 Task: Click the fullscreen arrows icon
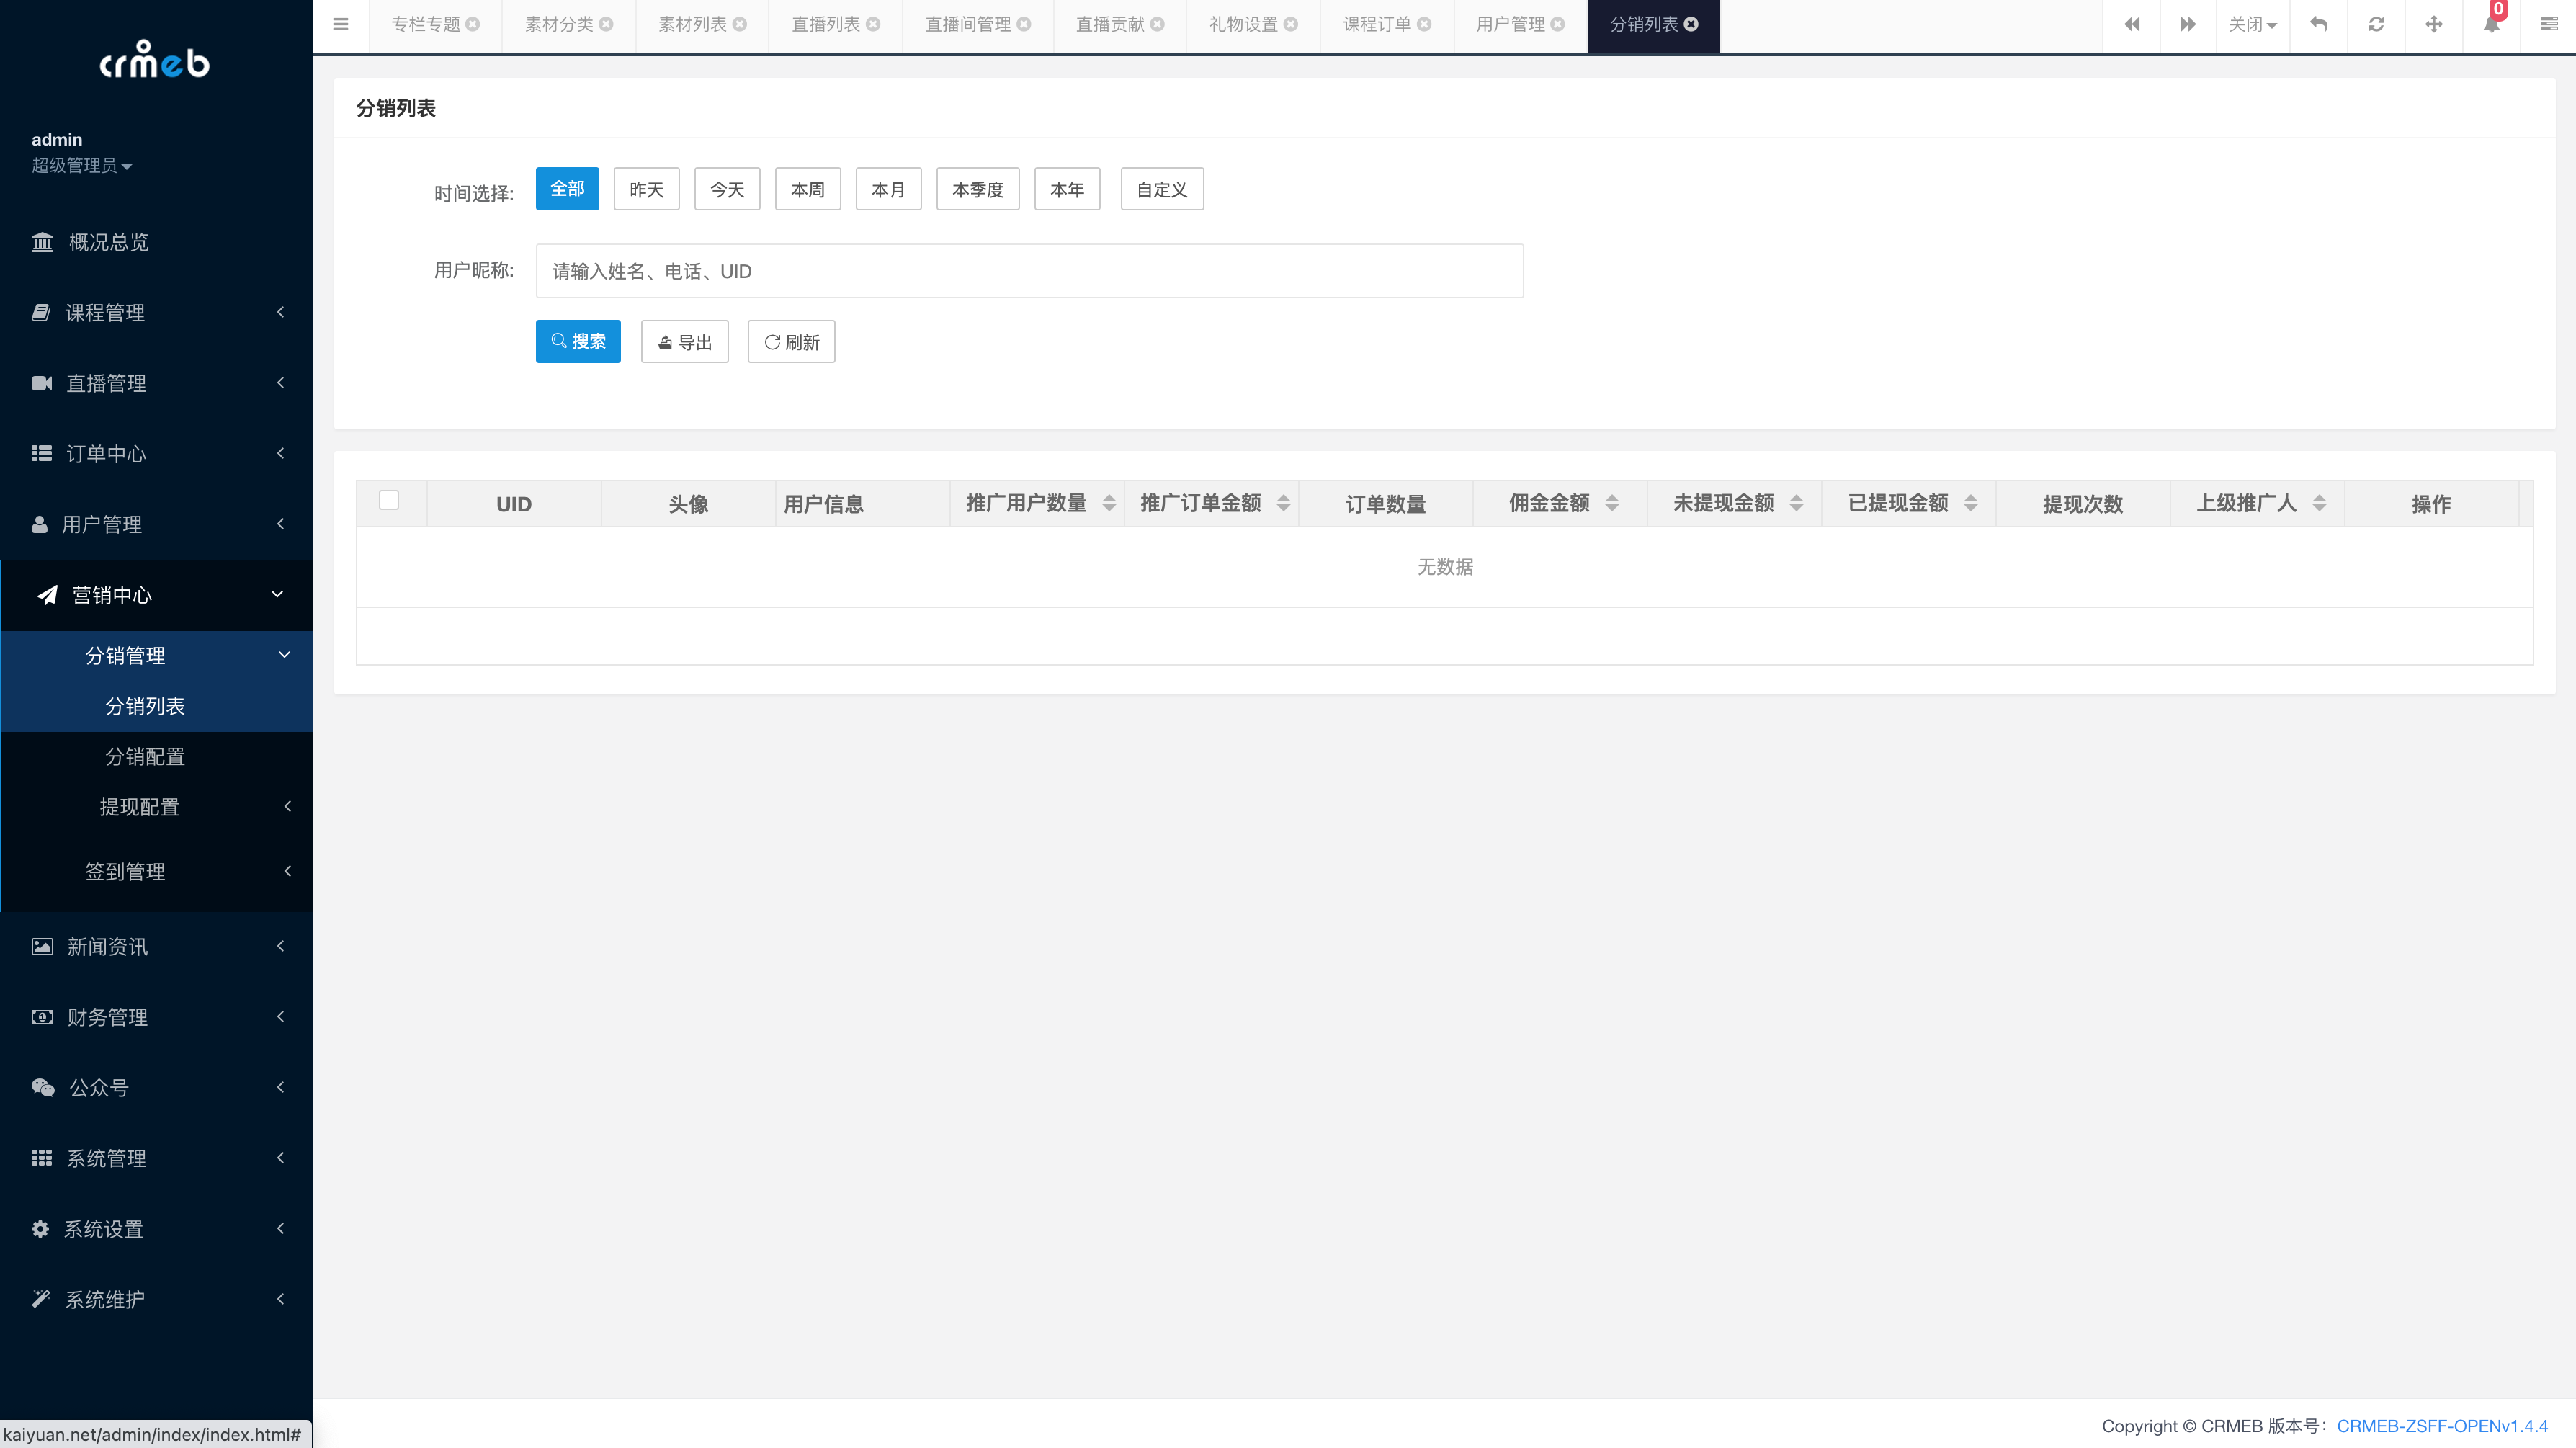point(2434,25)
